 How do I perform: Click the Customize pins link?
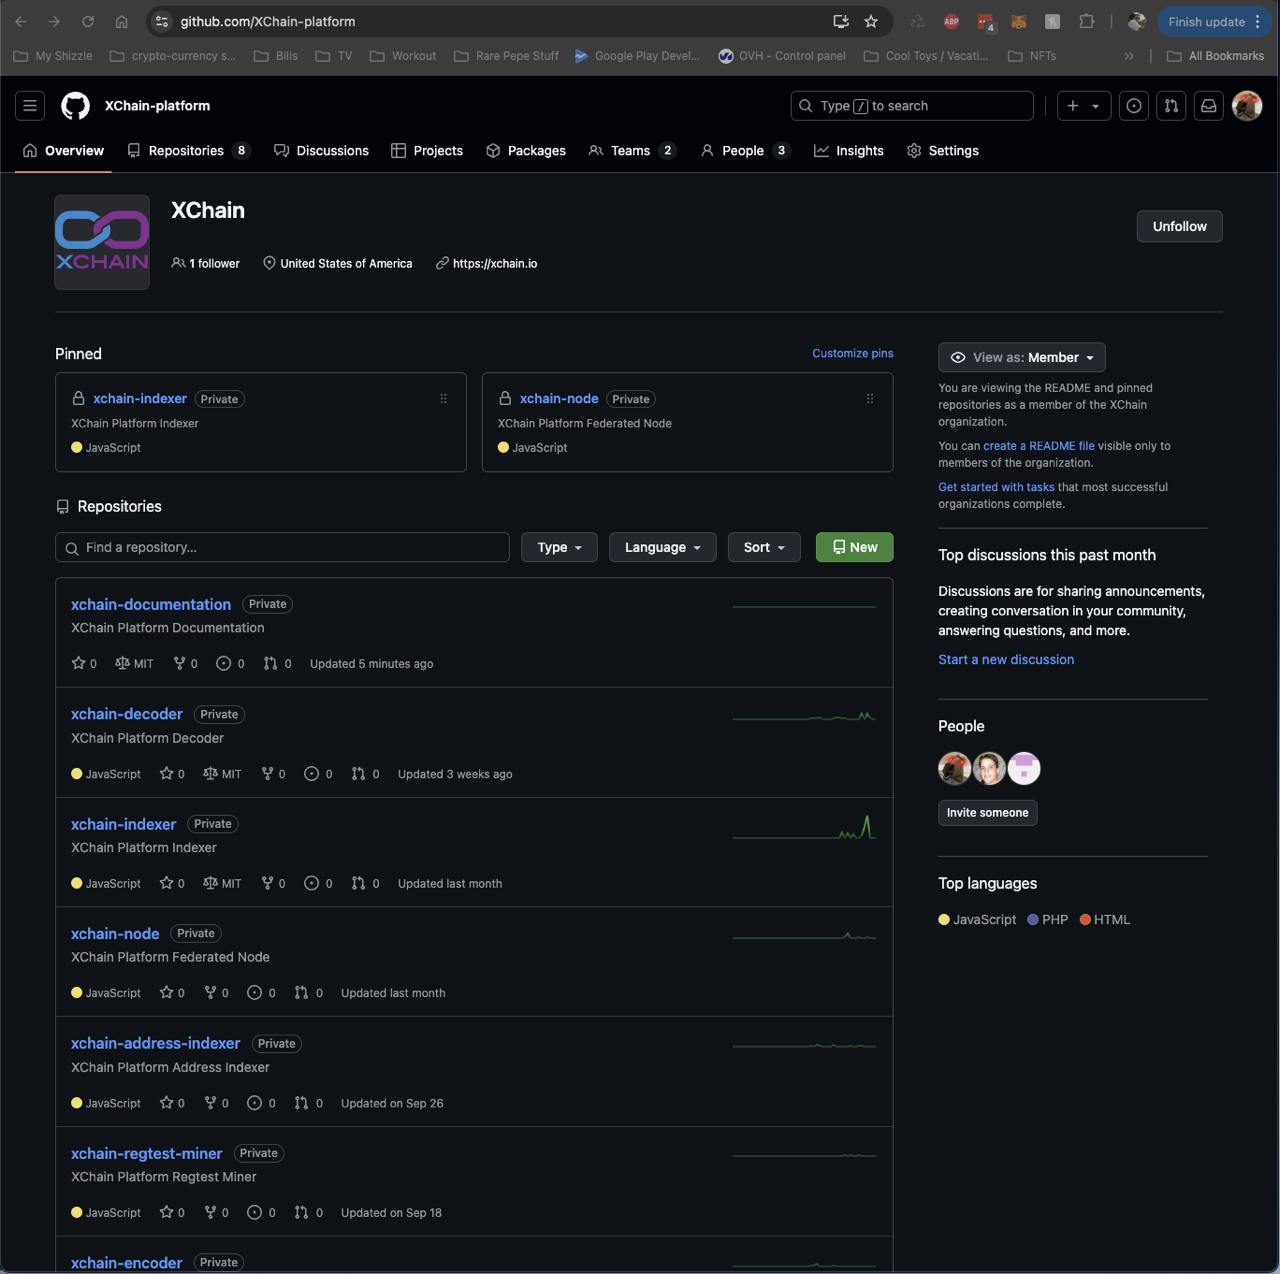pos(853,353)
